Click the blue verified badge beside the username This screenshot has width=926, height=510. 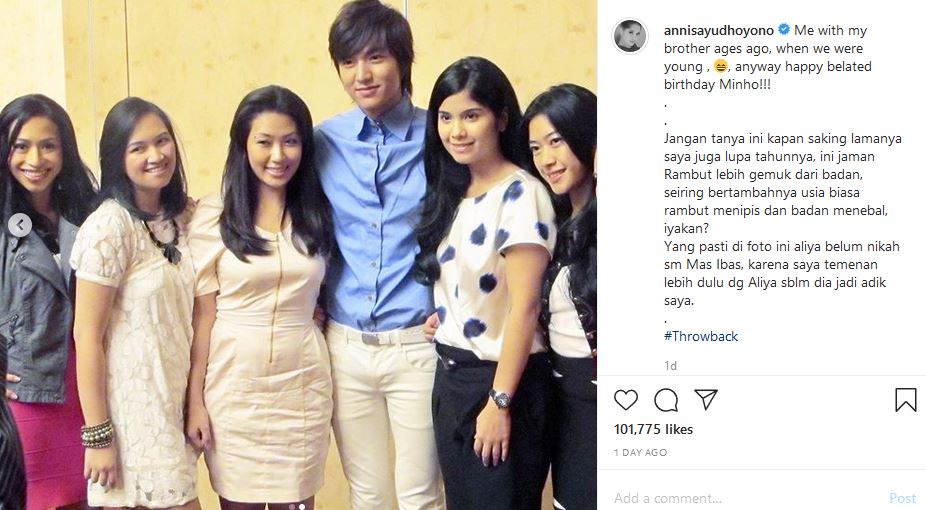784,30
